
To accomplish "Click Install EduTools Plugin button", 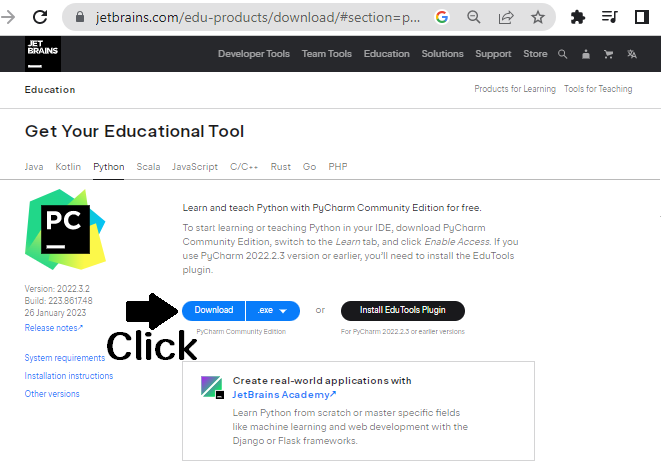I will tap(403, 310).
